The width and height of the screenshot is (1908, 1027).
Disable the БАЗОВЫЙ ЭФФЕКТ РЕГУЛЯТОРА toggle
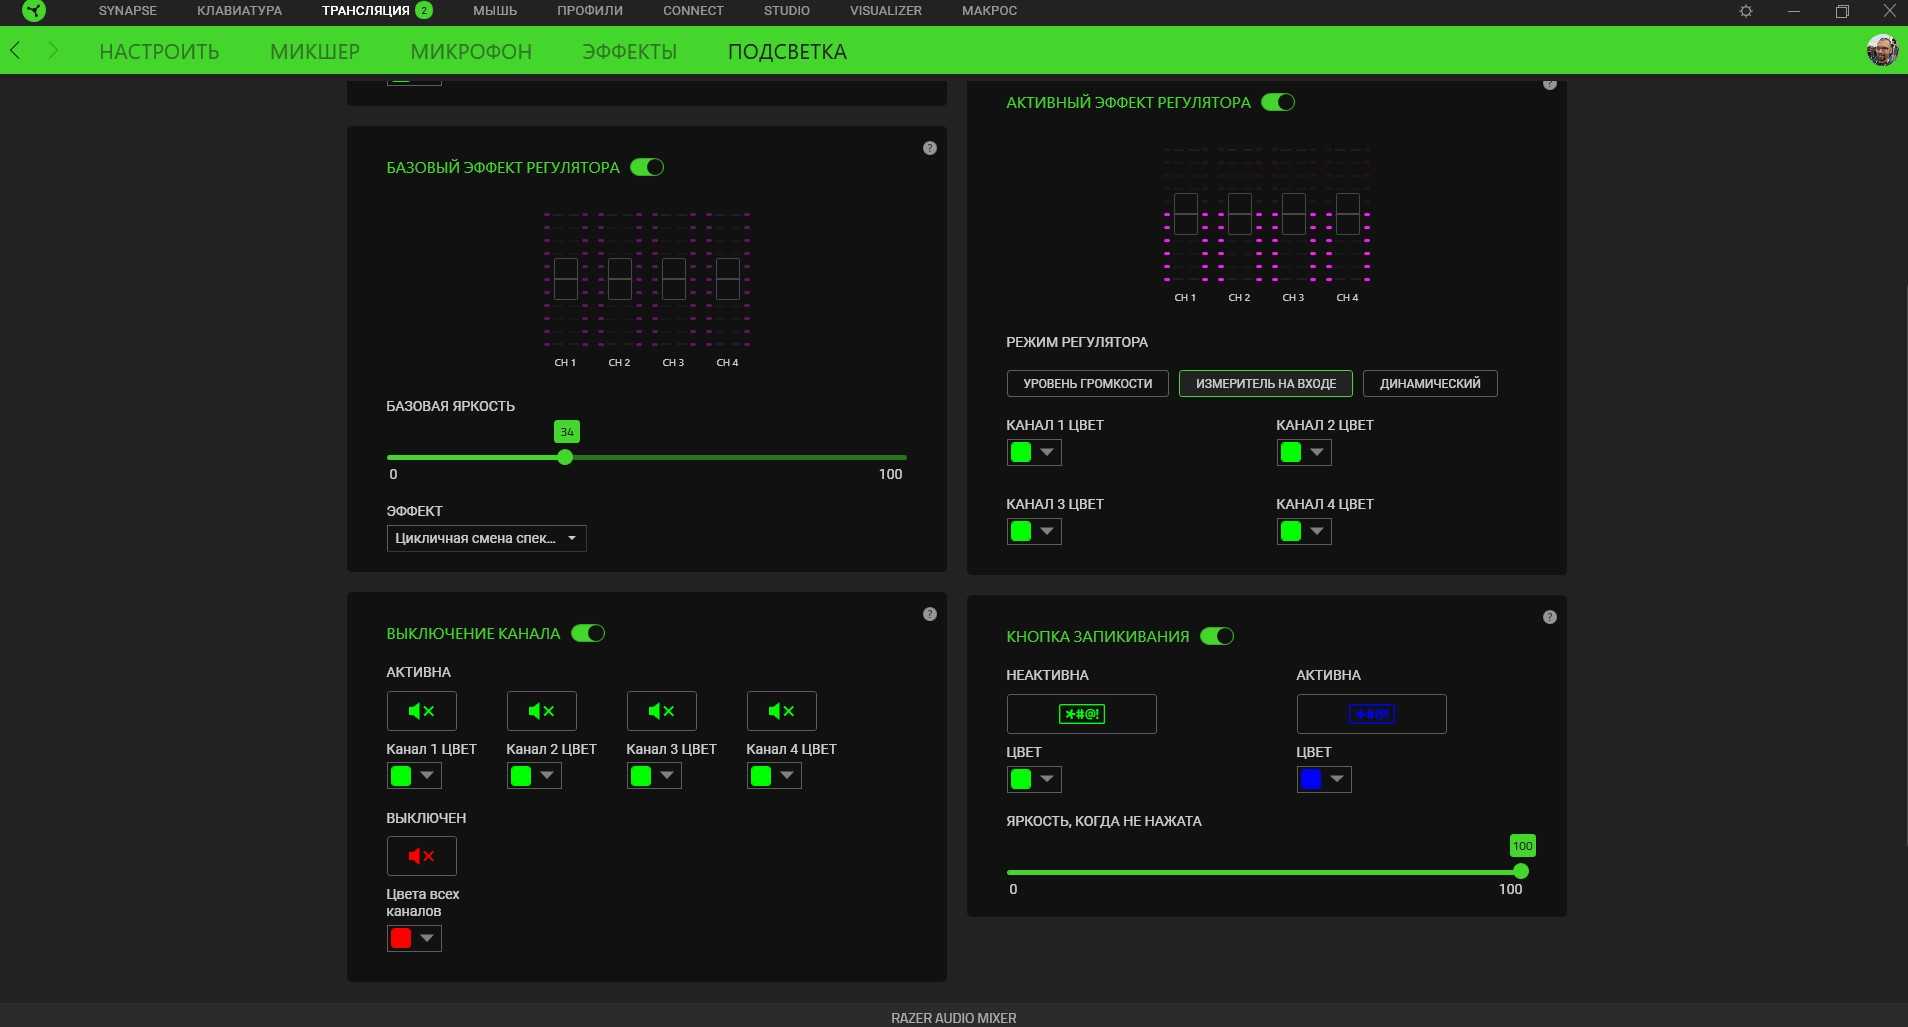pos(647,167)
